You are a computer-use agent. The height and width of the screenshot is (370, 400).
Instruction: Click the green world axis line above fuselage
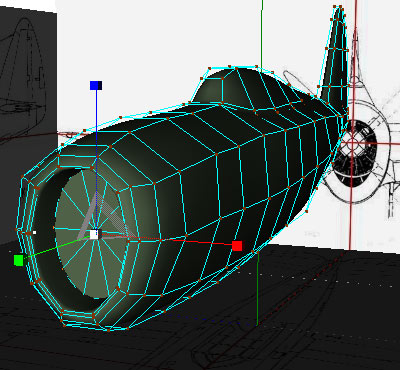262,33
